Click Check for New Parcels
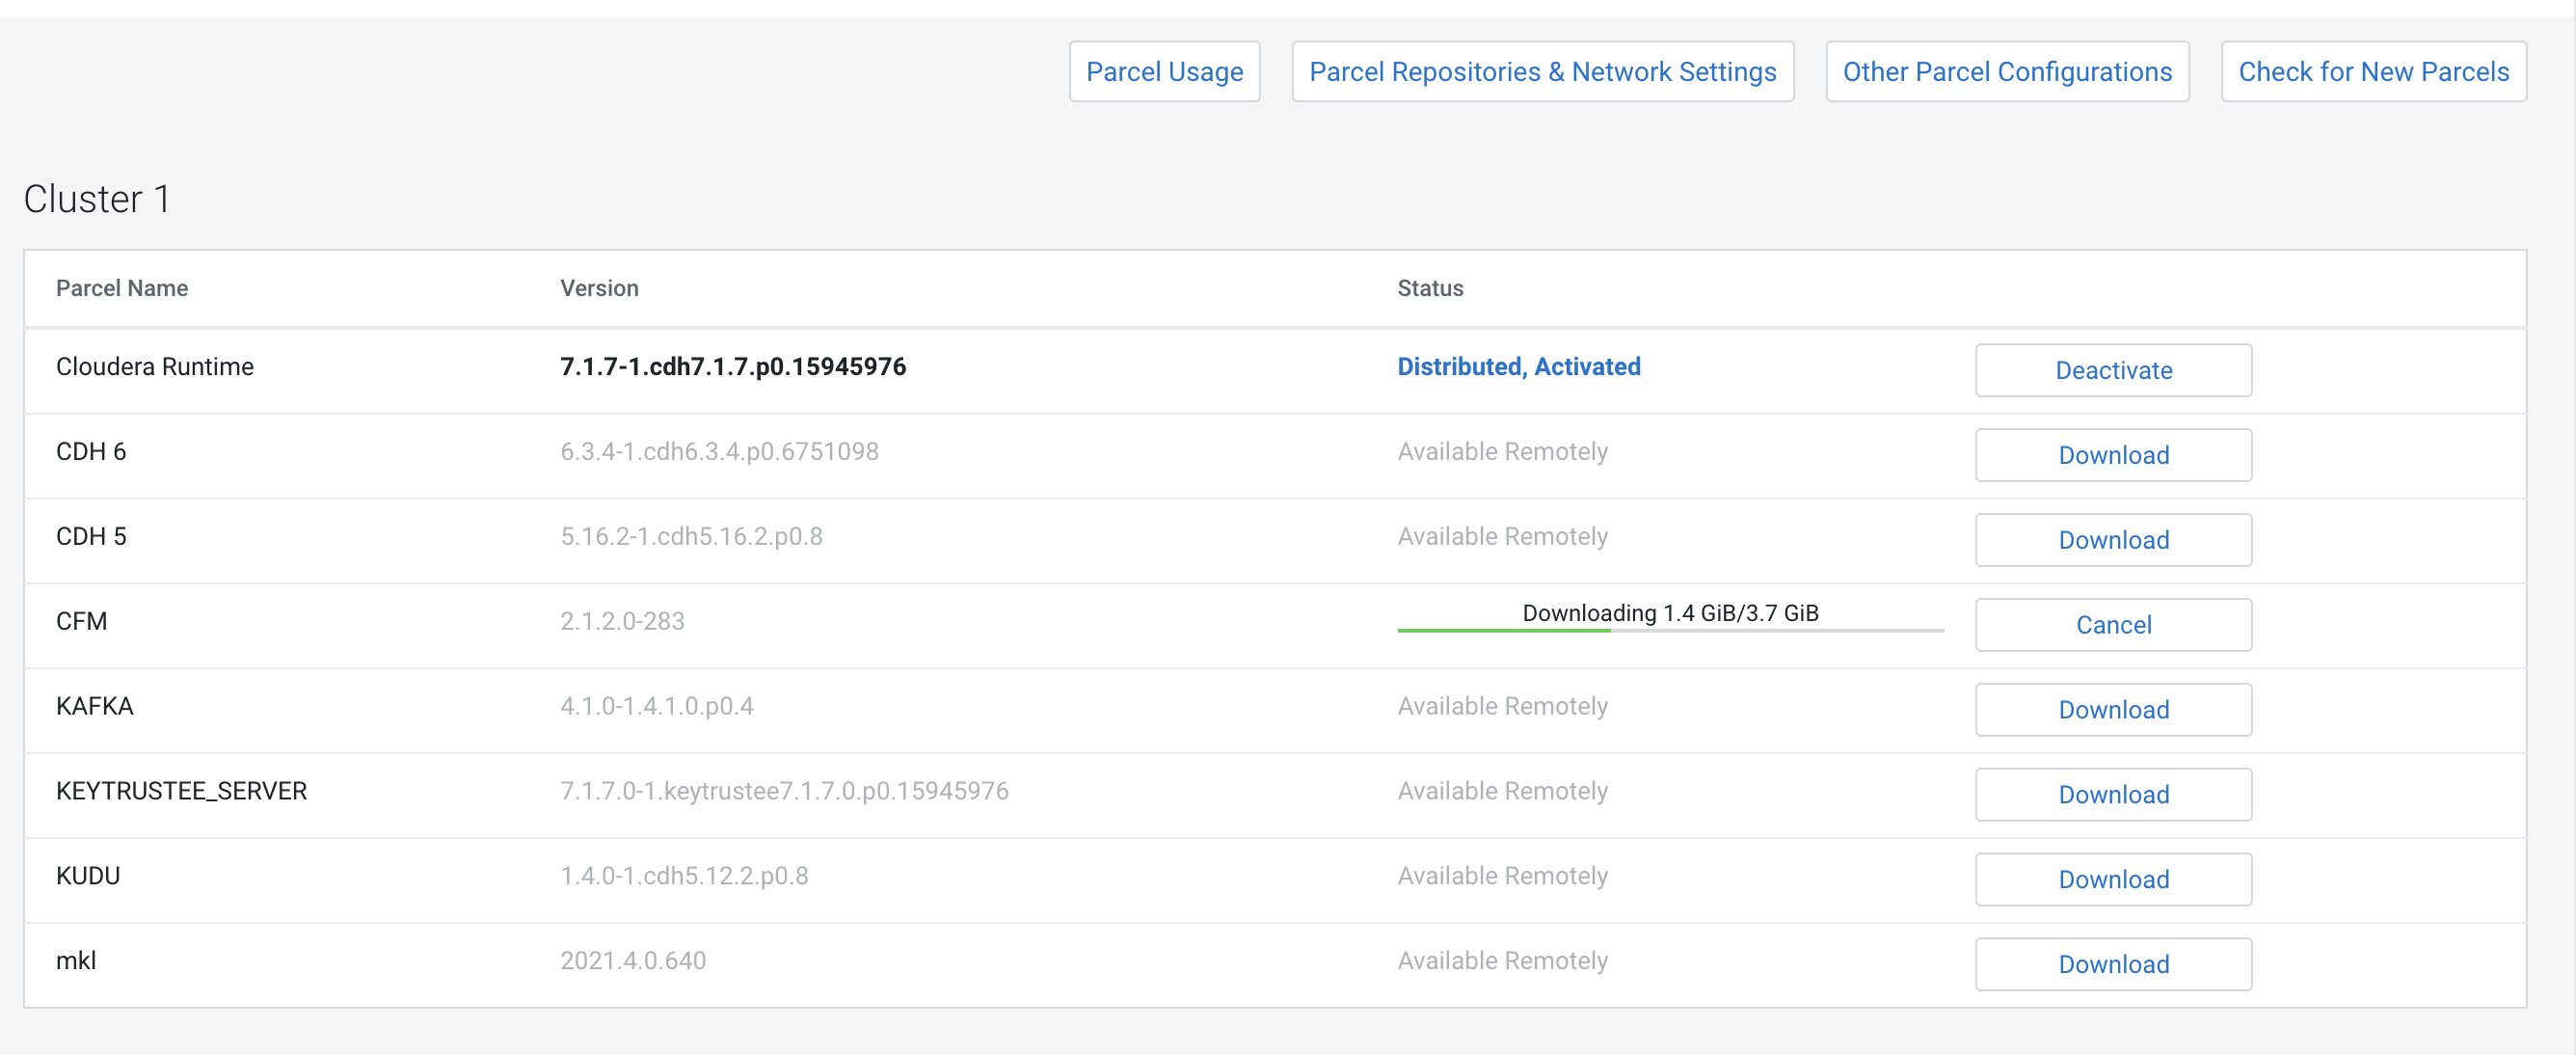 (2373, 72)
